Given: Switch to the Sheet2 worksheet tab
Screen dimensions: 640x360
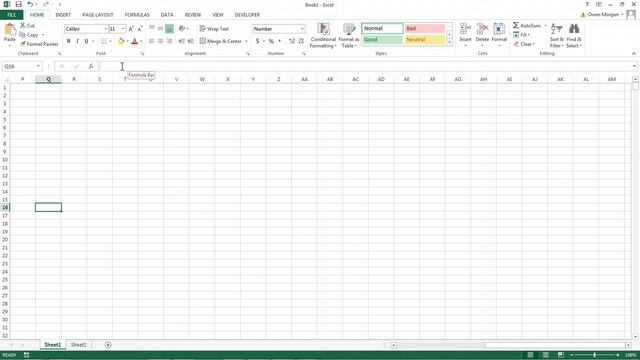Looking at the screenshot, I should pos(78,345).
